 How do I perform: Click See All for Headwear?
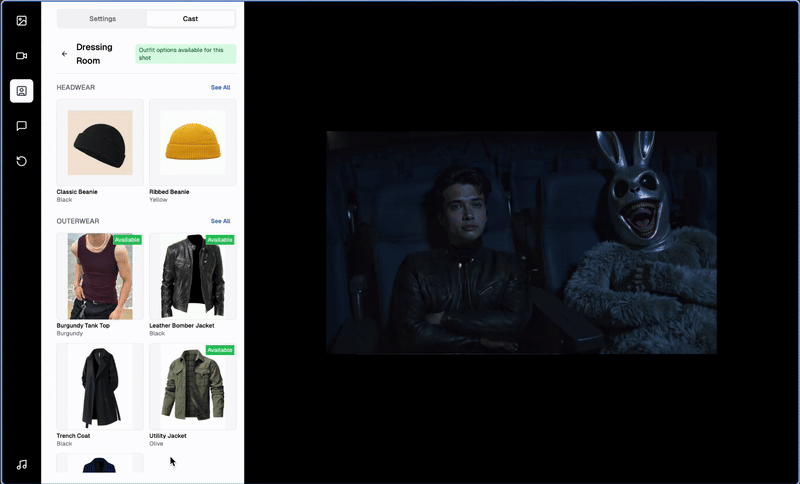pos(220,88)
